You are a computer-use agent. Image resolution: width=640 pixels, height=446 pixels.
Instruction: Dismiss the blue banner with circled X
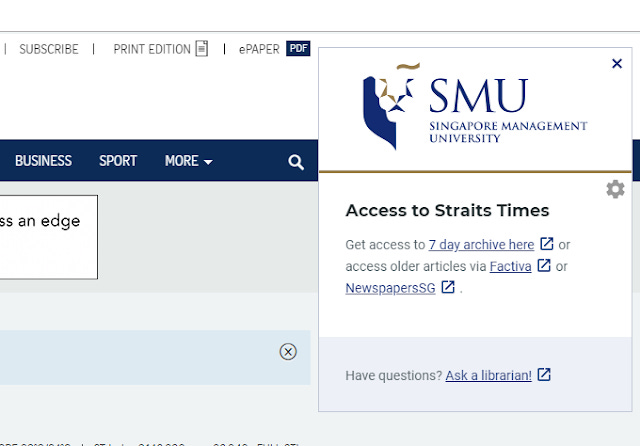pos(288,352)
